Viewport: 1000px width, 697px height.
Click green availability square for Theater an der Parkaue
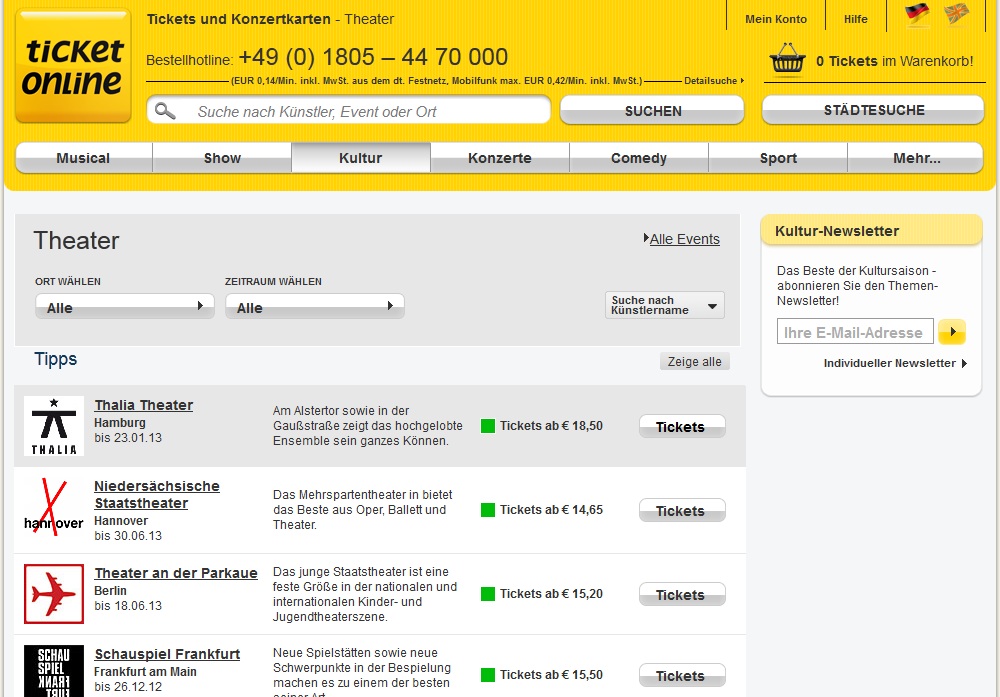[488, 594]
